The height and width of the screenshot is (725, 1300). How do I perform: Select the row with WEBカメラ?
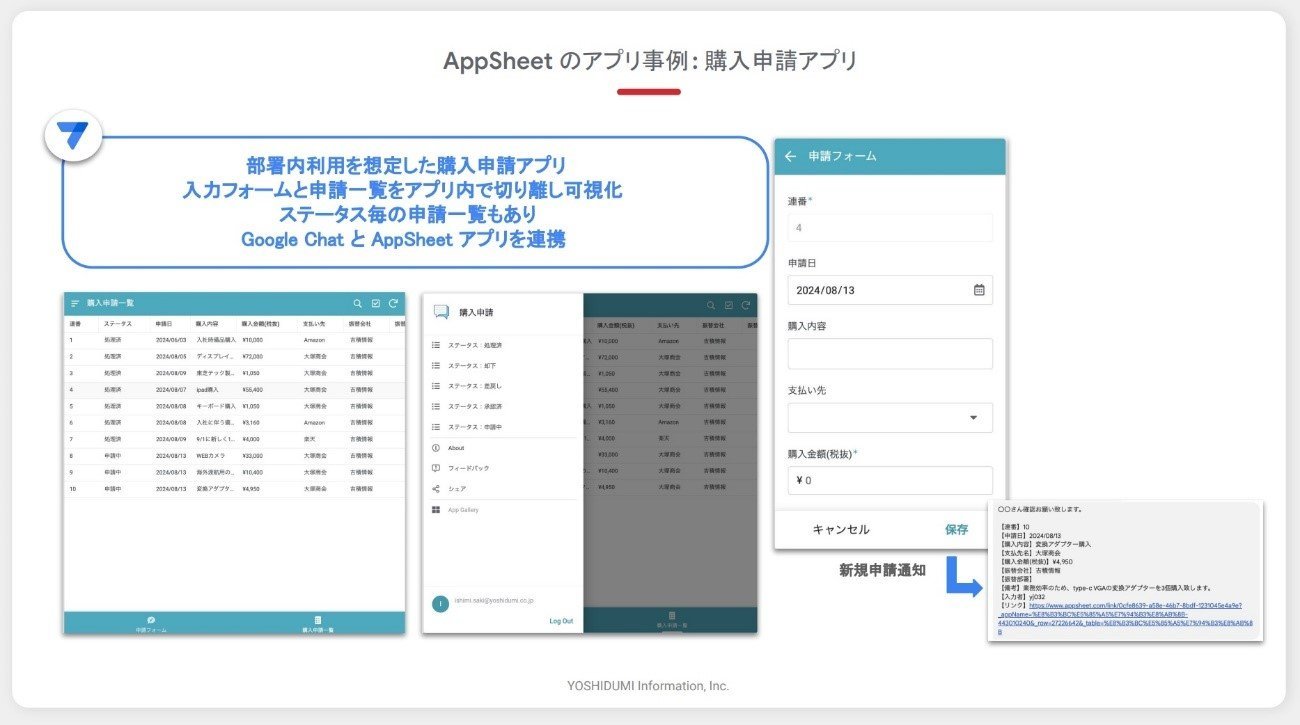click(x=234, y=455)
